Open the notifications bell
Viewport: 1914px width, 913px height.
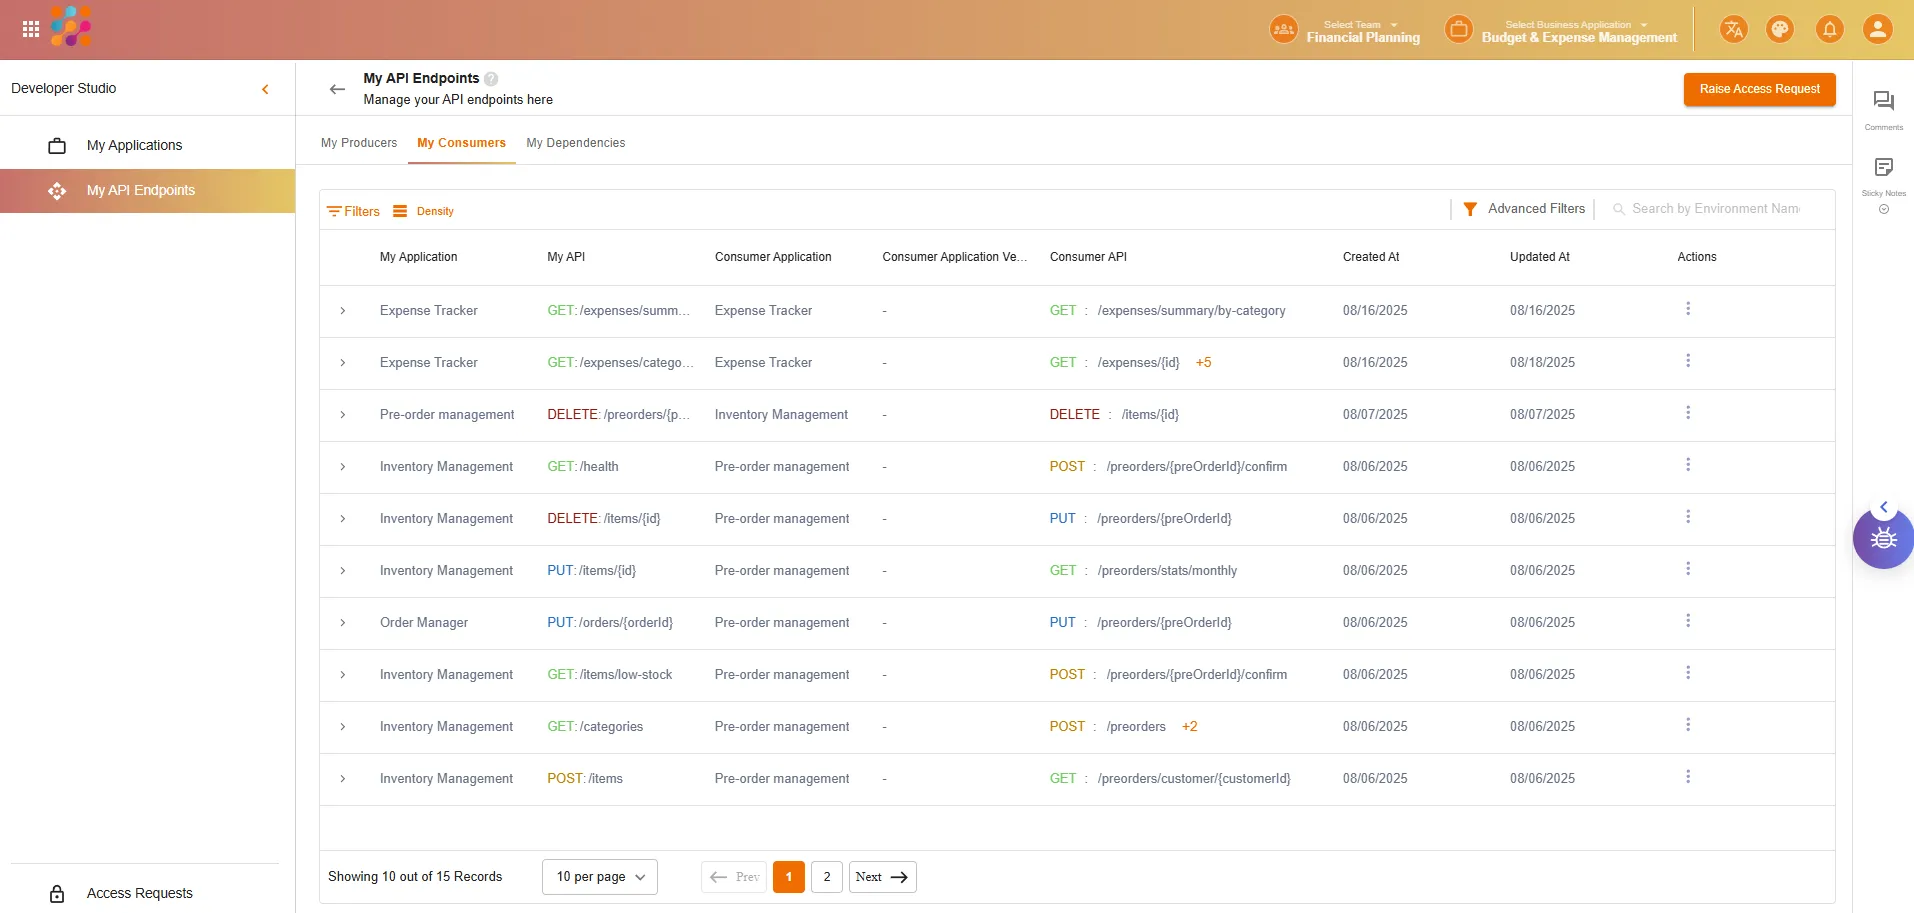(x=1829, y=29)
